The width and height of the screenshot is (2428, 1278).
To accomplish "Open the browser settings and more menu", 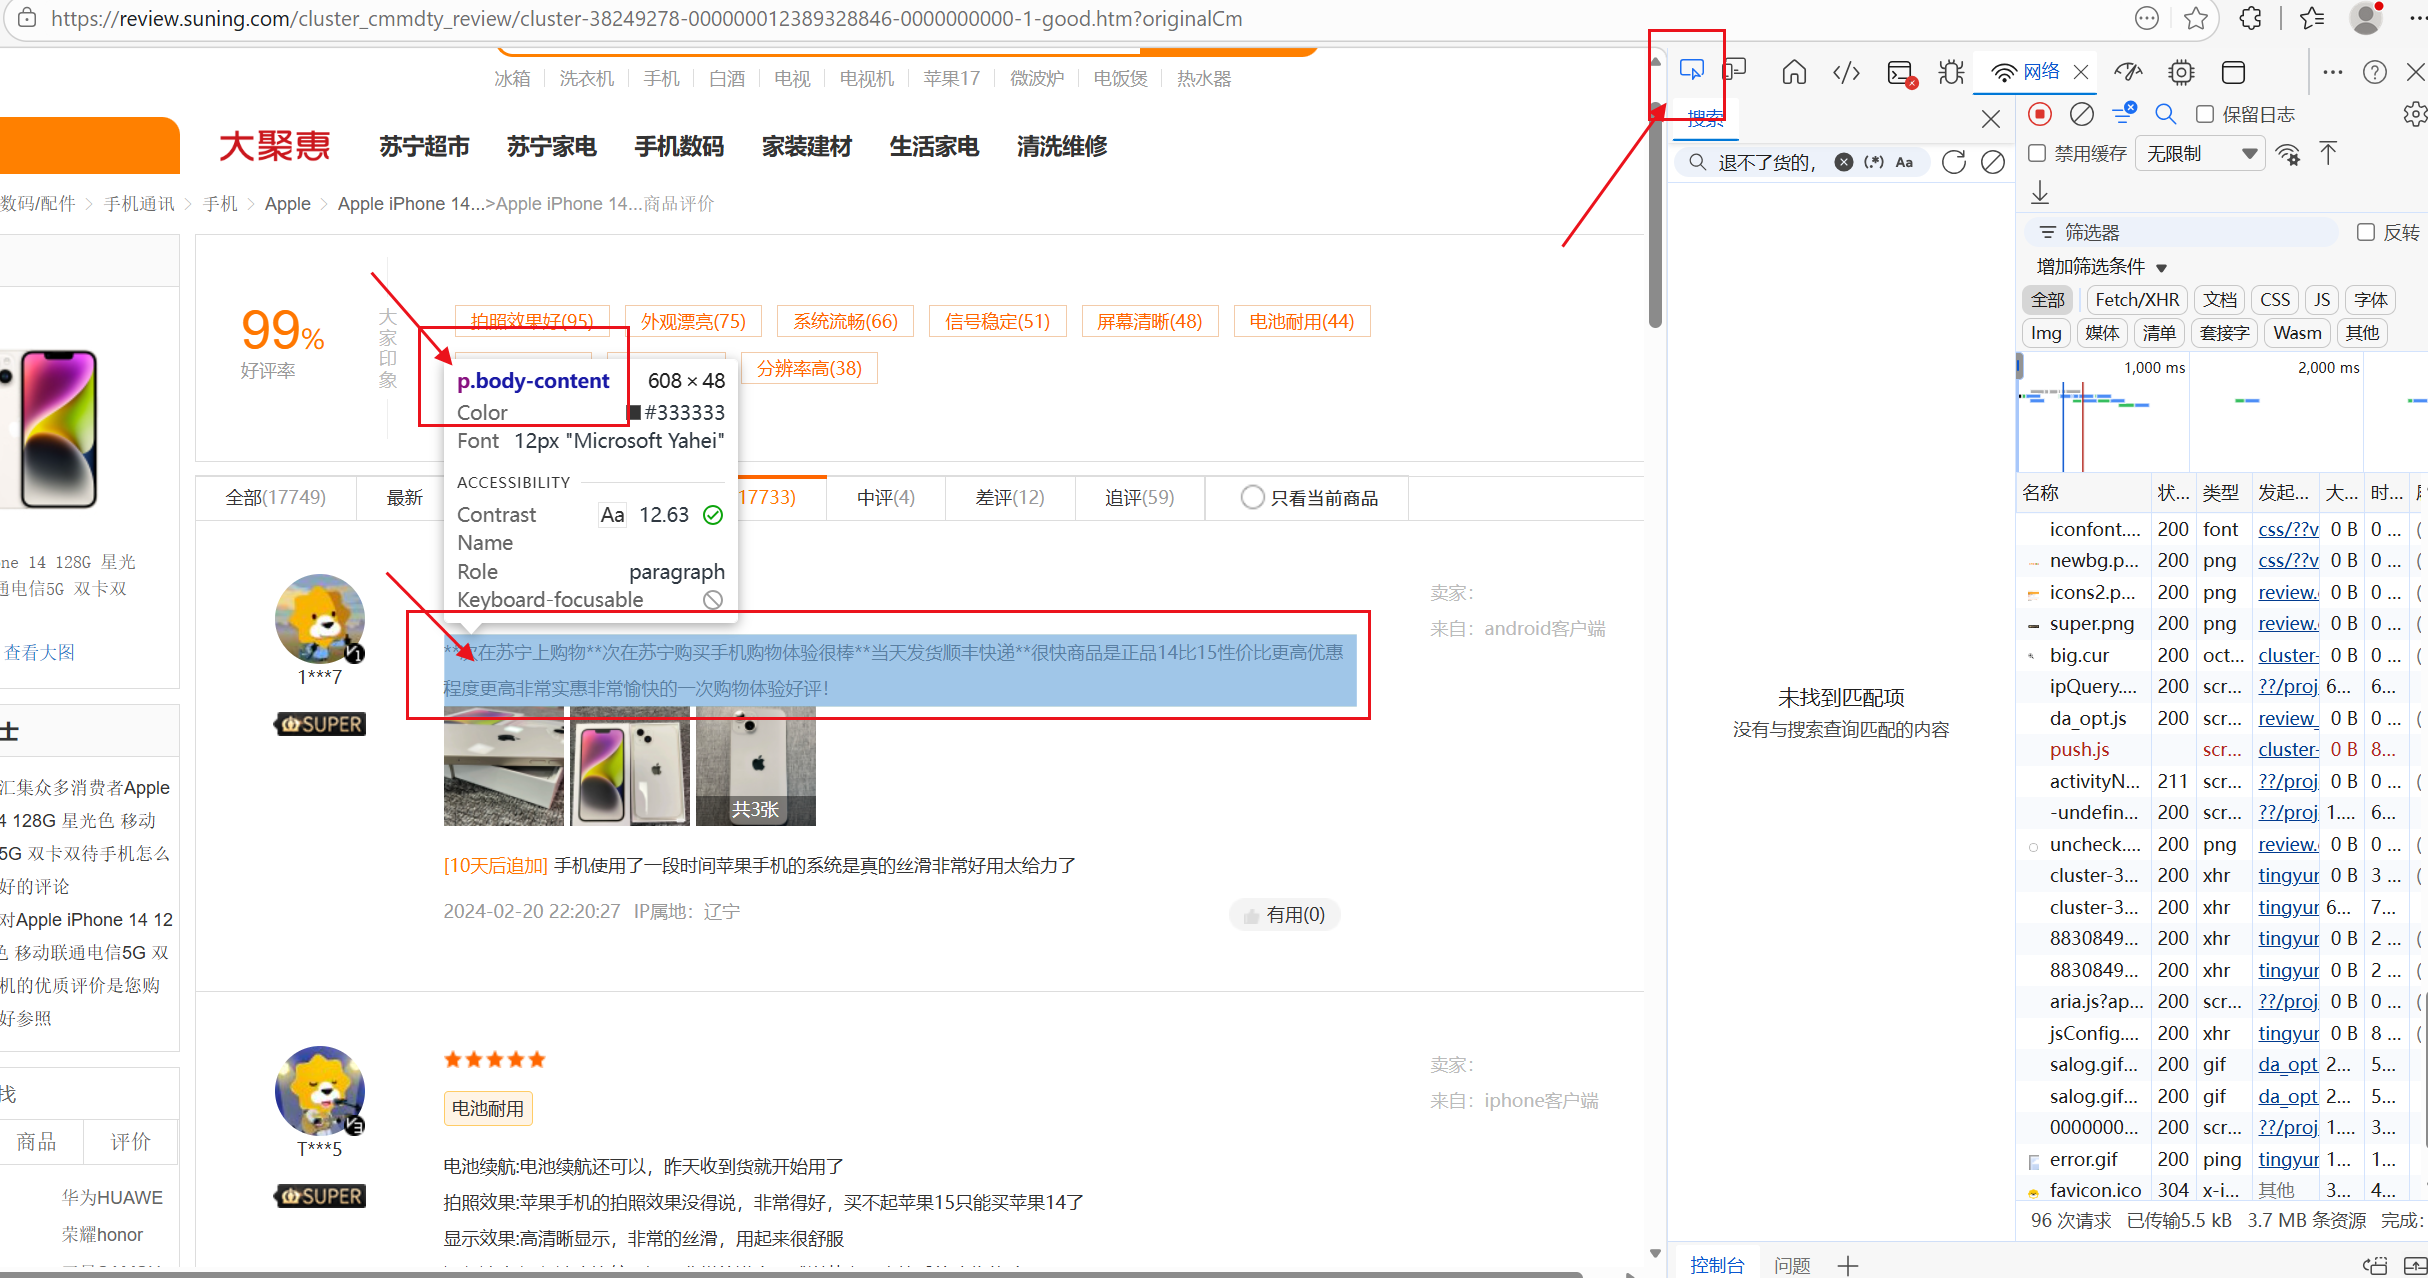I will click(2418, 18).
